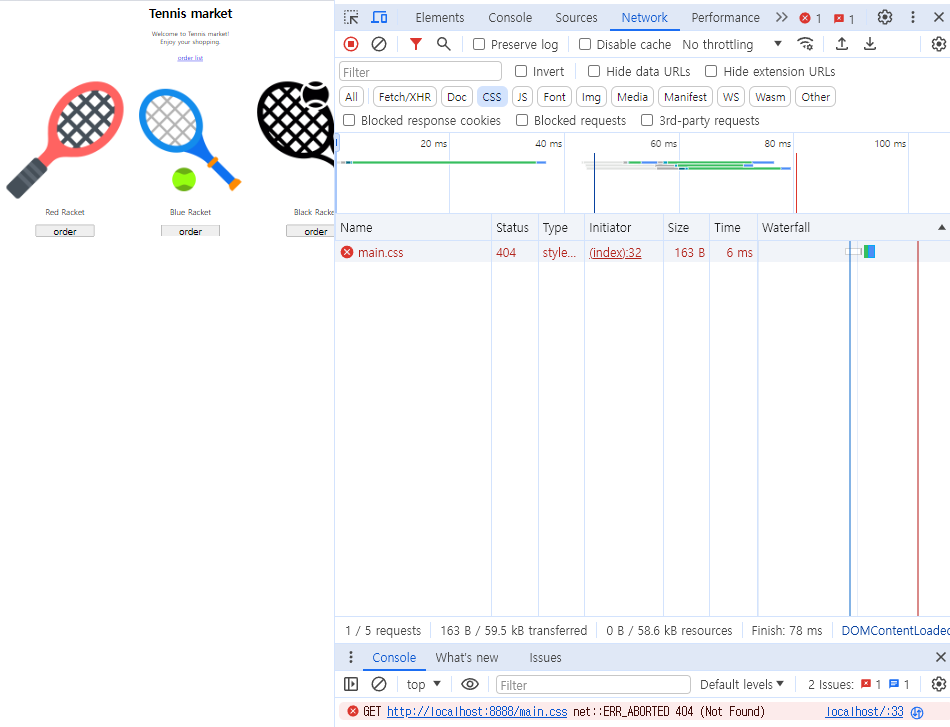Image resolution: width=950 pixels, height=727 pixels.
Task: Open the Default levels dropdown
Action: pyautogui.click(x=742, y=685)
